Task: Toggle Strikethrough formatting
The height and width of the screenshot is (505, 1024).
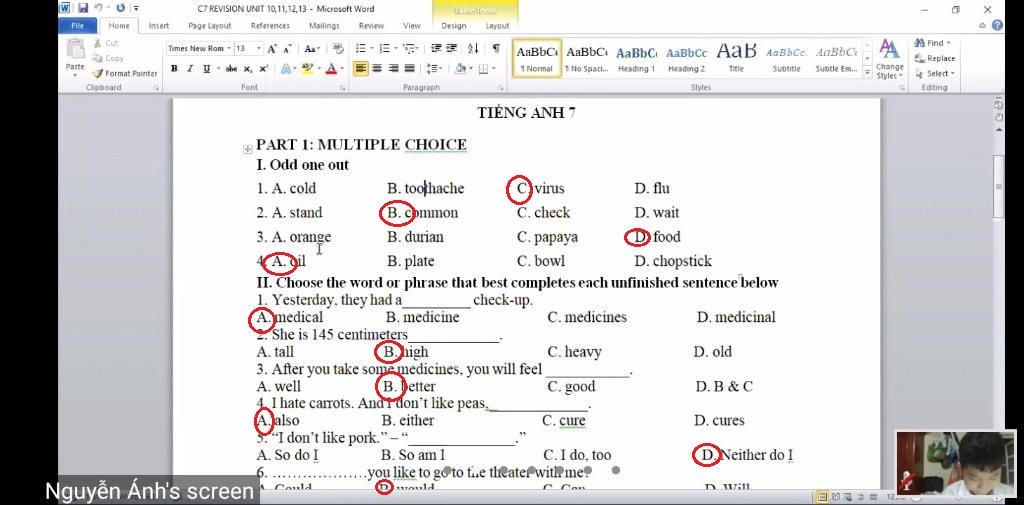Action: tap(231, 69)
